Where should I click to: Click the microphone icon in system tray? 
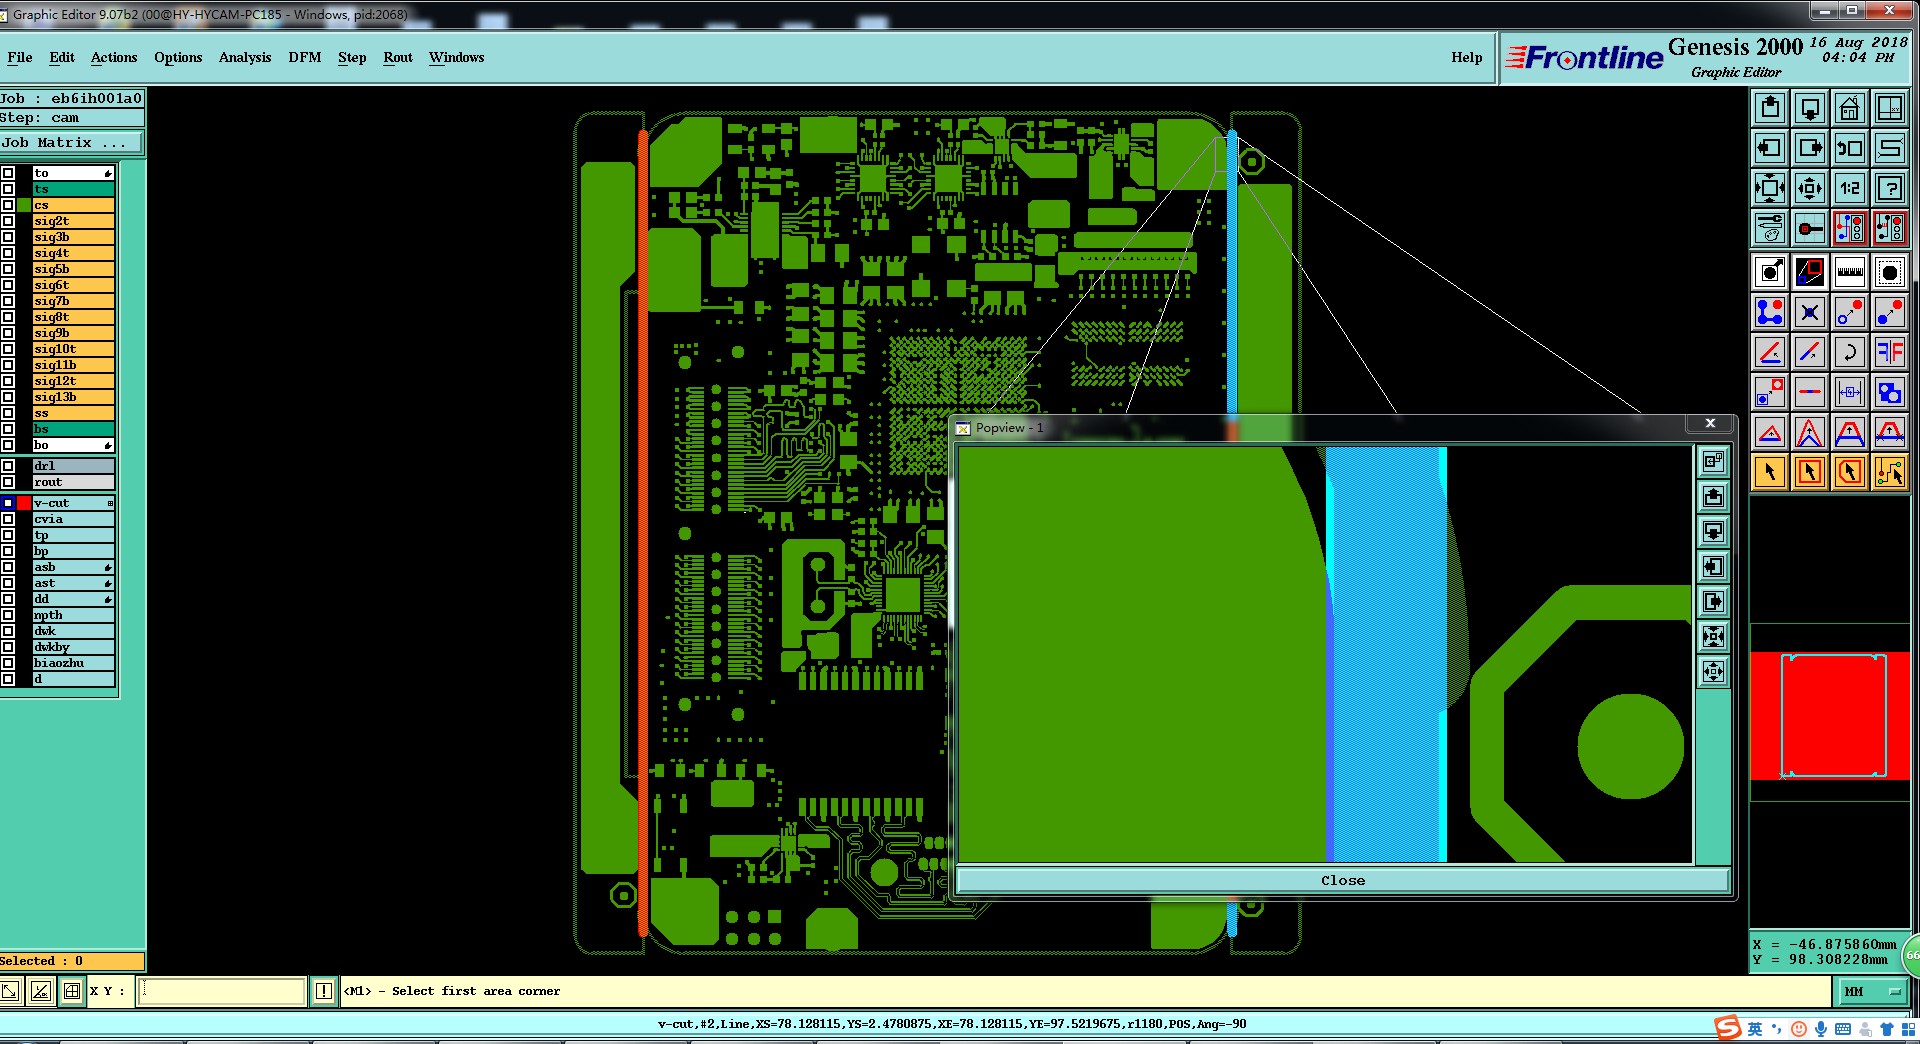1821,1029
